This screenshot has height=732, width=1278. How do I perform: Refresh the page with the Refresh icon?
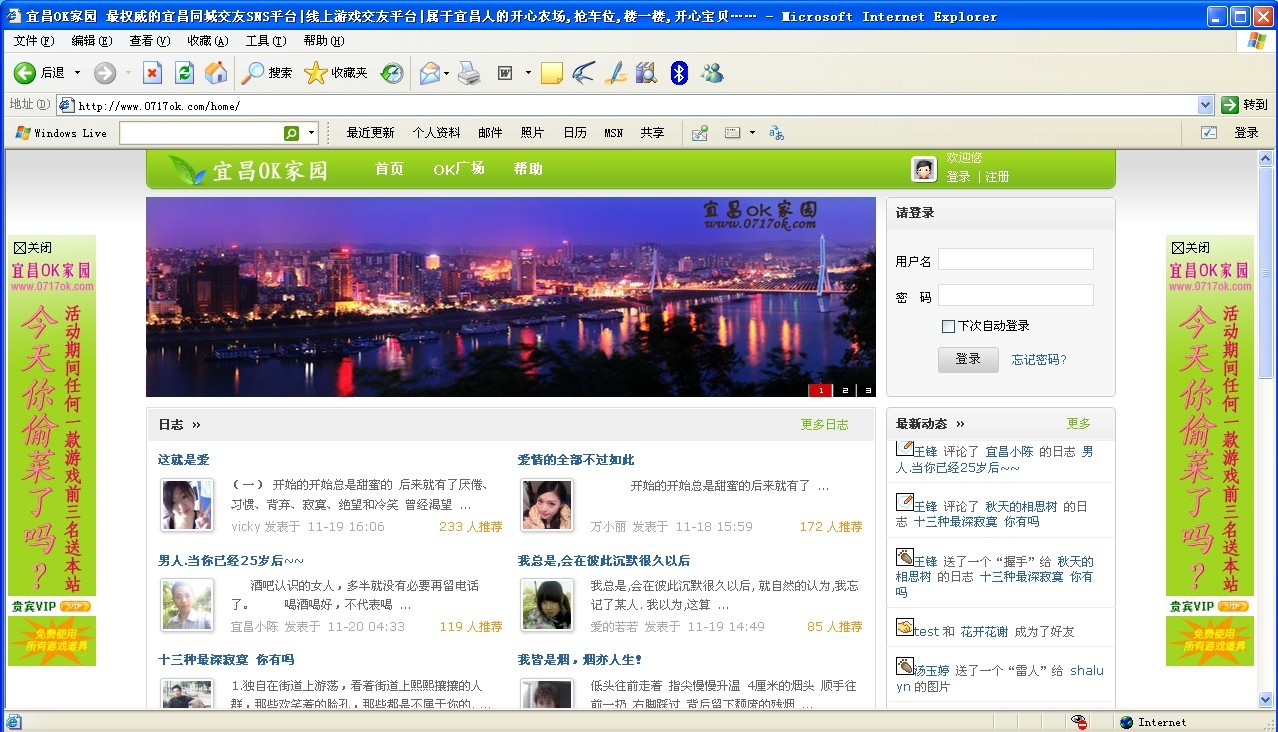click(184, 73)
